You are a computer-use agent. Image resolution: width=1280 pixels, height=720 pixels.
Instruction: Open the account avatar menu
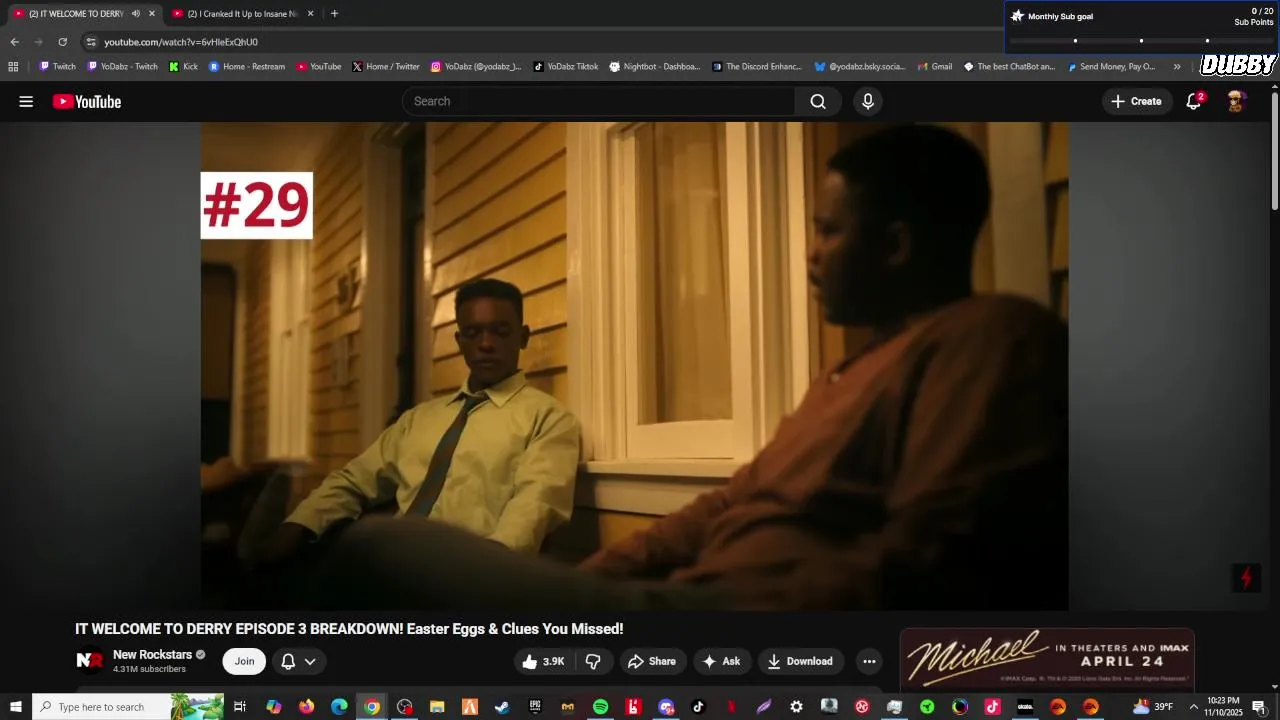[1236, 101]
